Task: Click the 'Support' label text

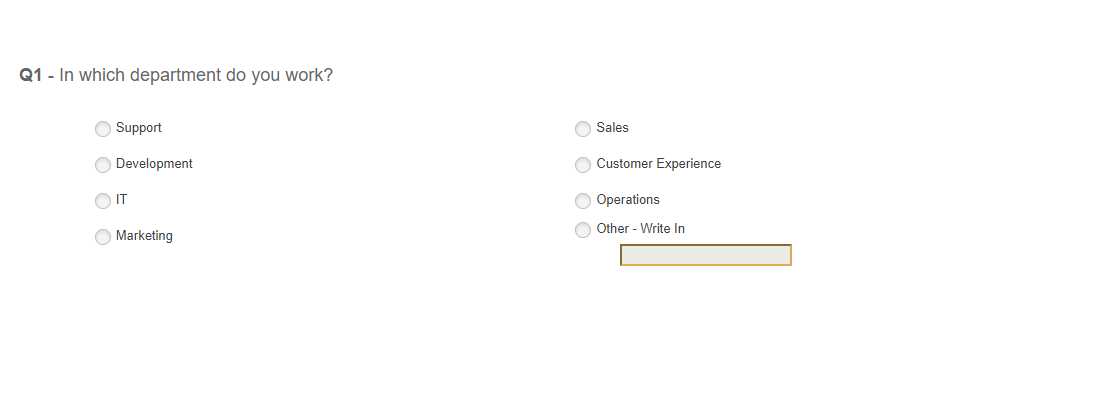Action: [x=138, y=128]
